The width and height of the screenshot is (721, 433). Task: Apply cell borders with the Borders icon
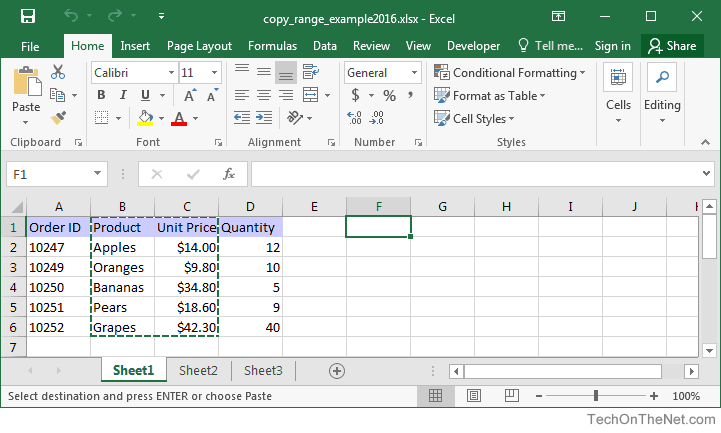click(102, 118)
